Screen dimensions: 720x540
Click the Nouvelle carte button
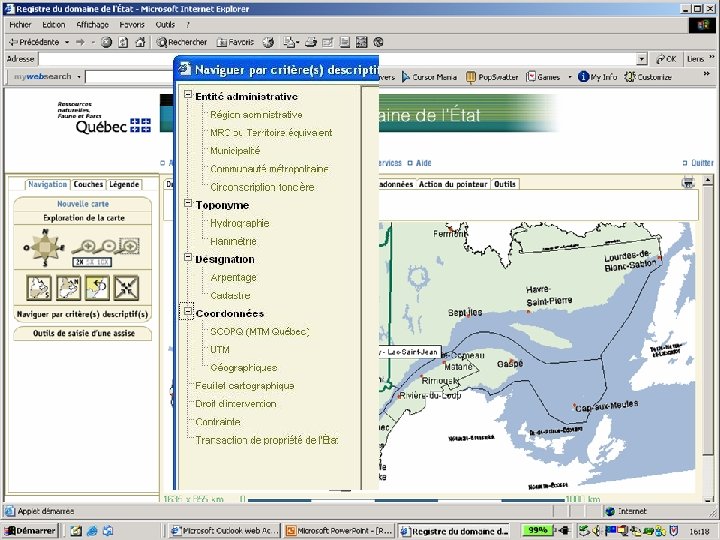(83, 204)
